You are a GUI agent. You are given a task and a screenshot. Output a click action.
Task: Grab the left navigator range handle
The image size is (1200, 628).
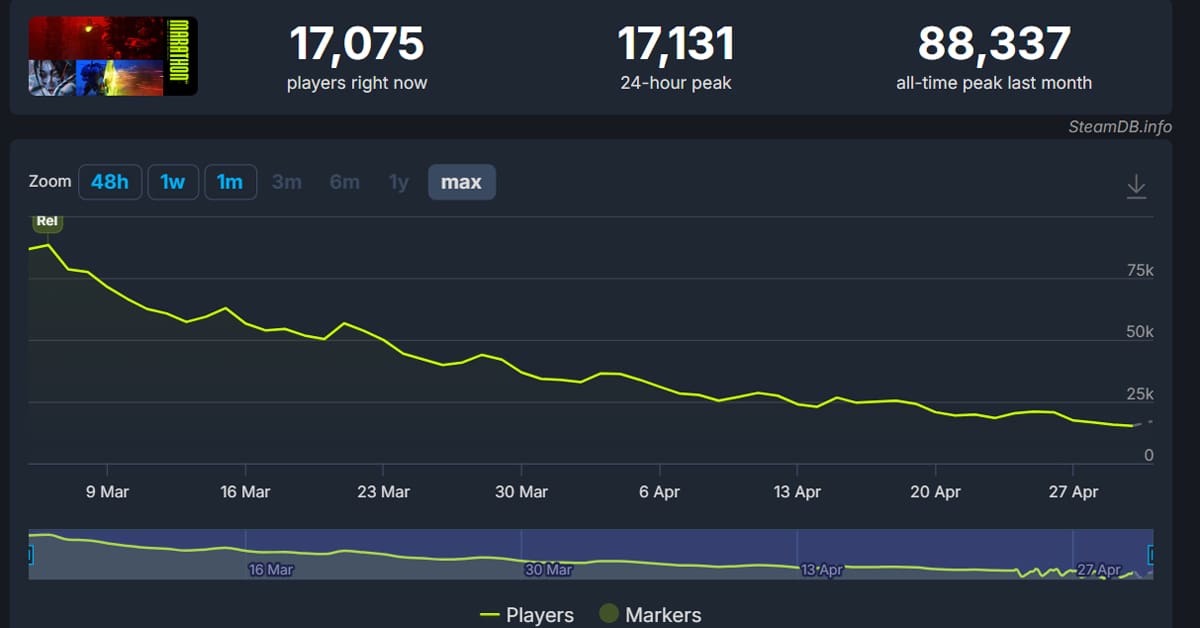(x=30, y=554)
